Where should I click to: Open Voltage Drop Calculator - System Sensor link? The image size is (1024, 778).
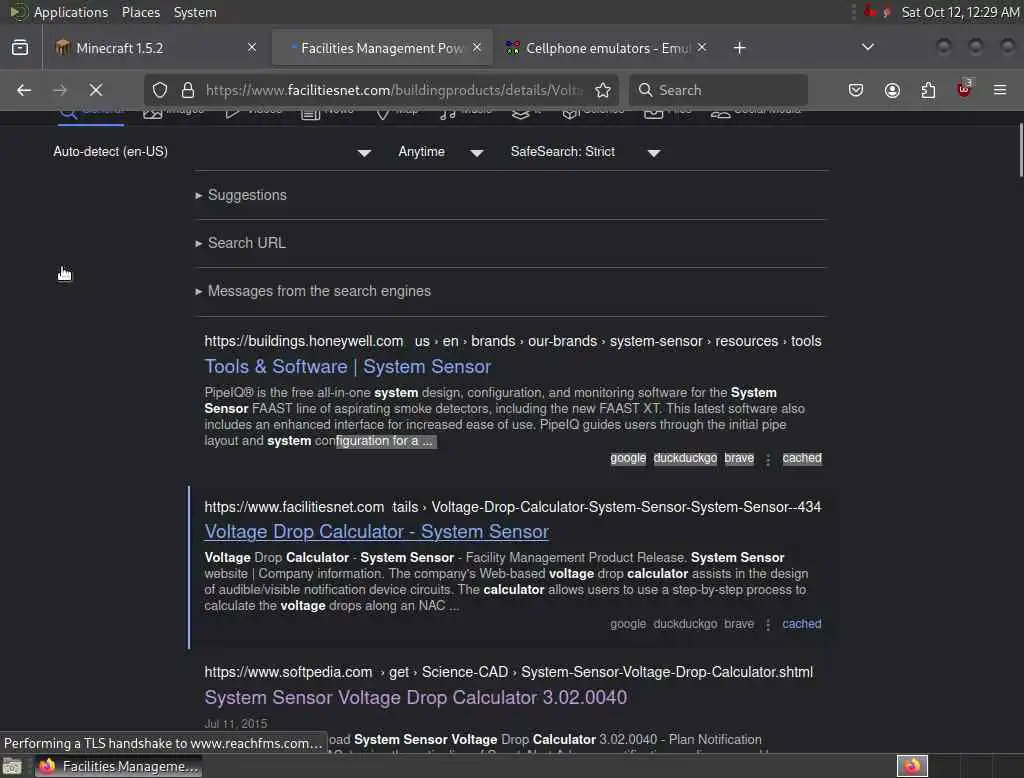[377, 532]
